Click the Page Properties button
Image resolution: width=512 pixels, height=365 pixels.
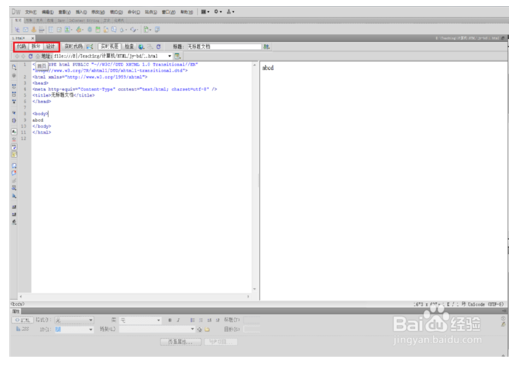point(180,342)
